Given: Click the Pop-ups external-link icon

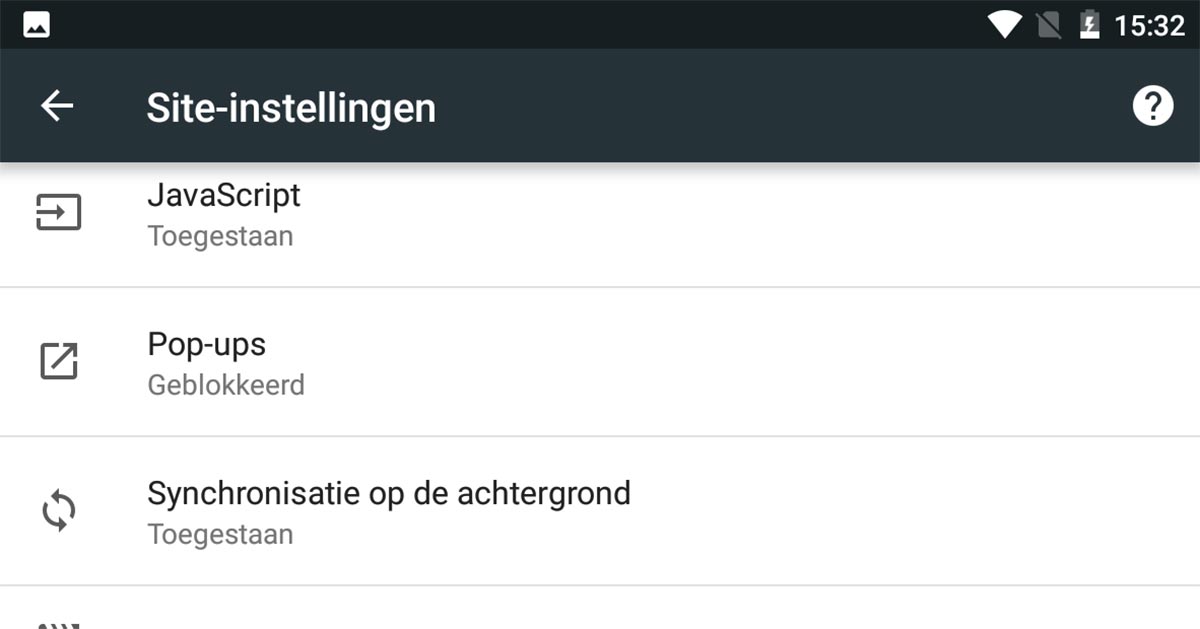Looking at the screenshot, I should (x=59, y=361).
